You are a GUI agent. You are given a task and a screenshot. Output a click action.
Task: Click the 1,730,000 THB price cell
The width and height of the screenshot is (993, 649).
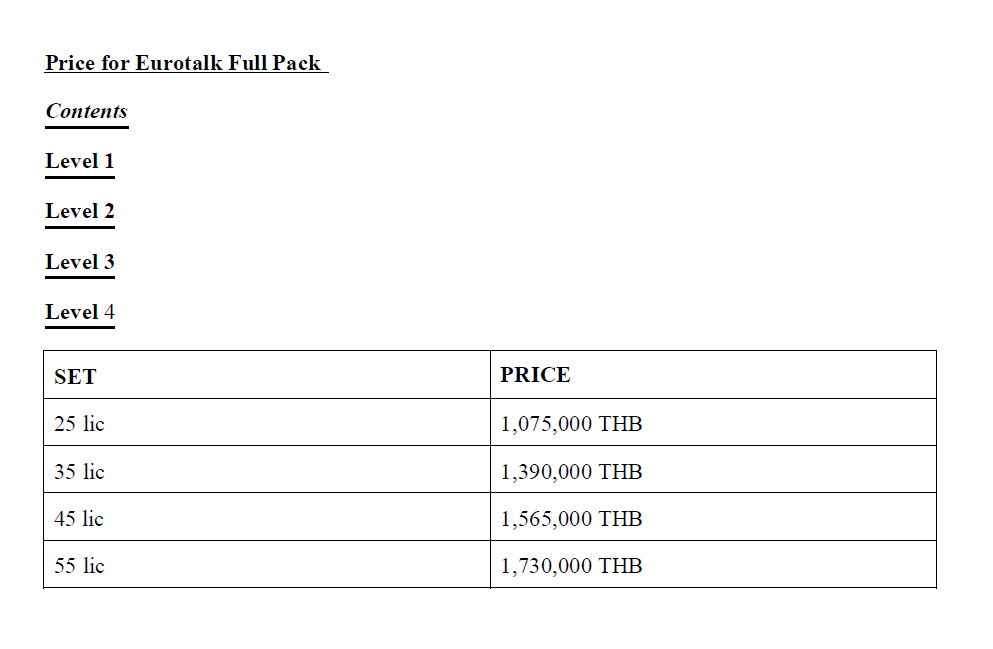(x=713, y=565)
